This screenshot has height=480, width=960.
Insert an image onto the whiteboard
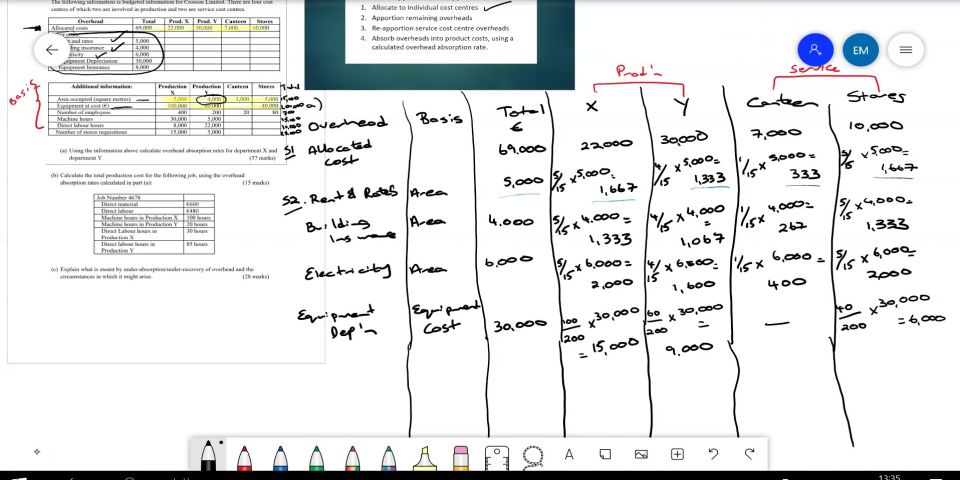(x=641, y=454)
